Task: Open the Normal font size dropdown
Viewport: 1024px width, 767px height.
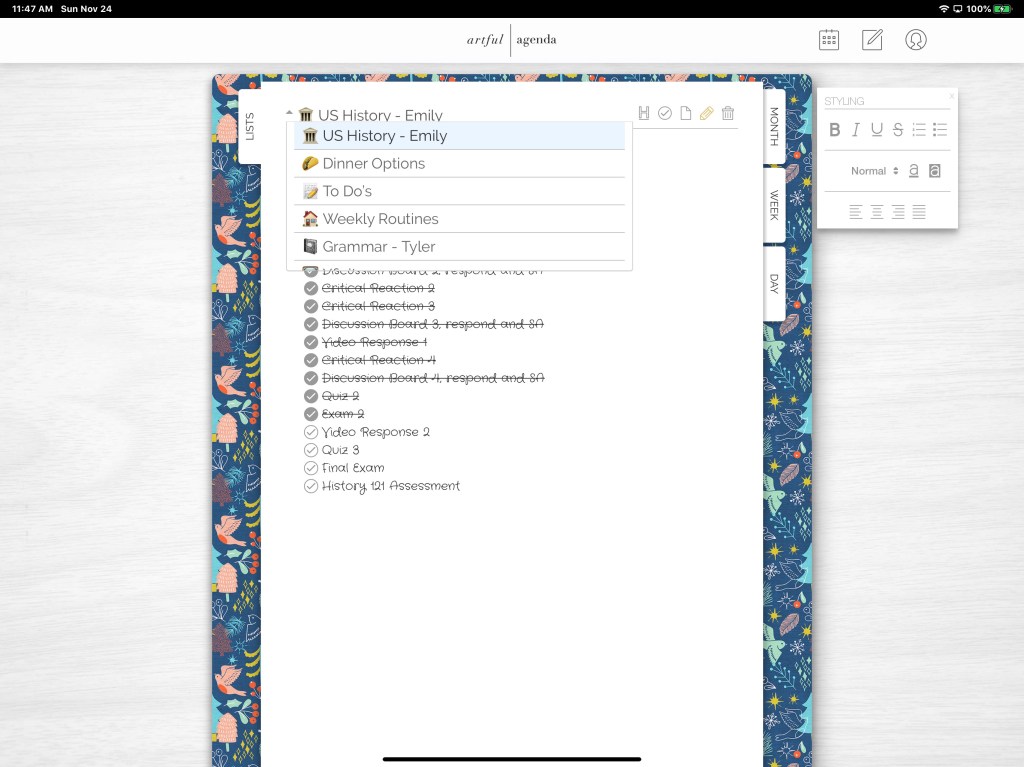Action: (x=874, y=171)
